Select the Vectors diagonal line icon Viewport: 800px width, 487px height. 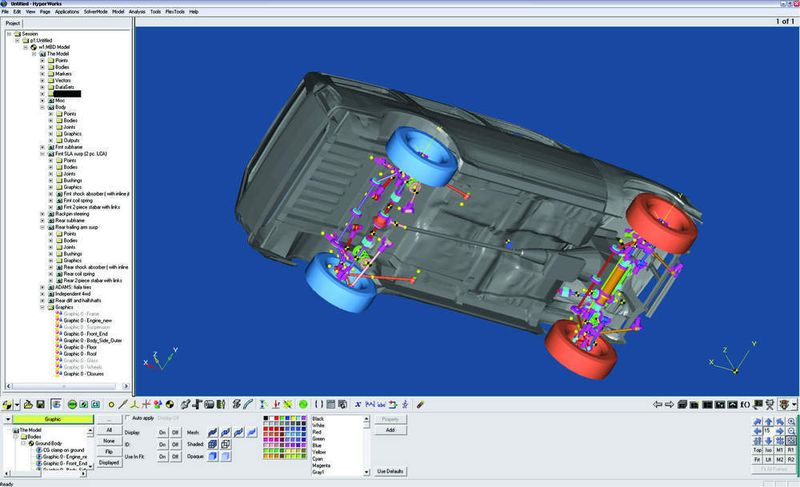[x=122, y=404]
